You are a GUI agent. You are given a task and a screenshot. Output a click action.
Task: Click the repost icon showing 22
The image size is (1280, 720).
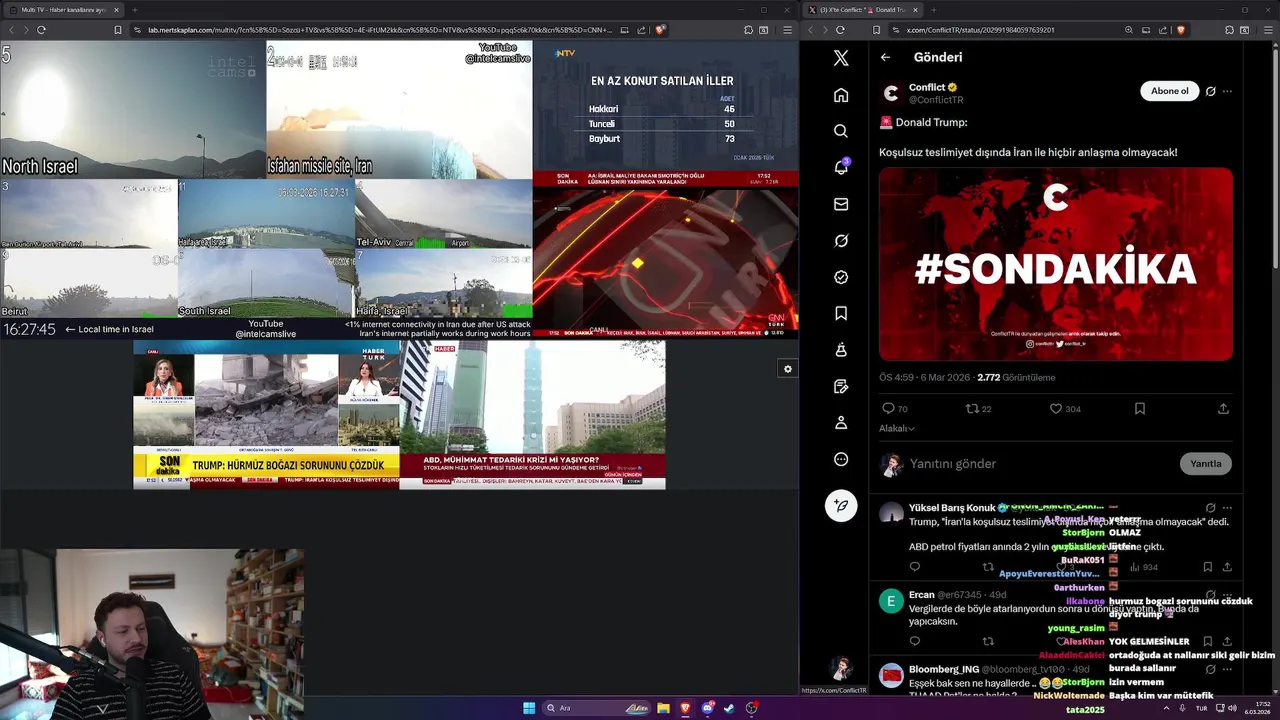[971, 409]
